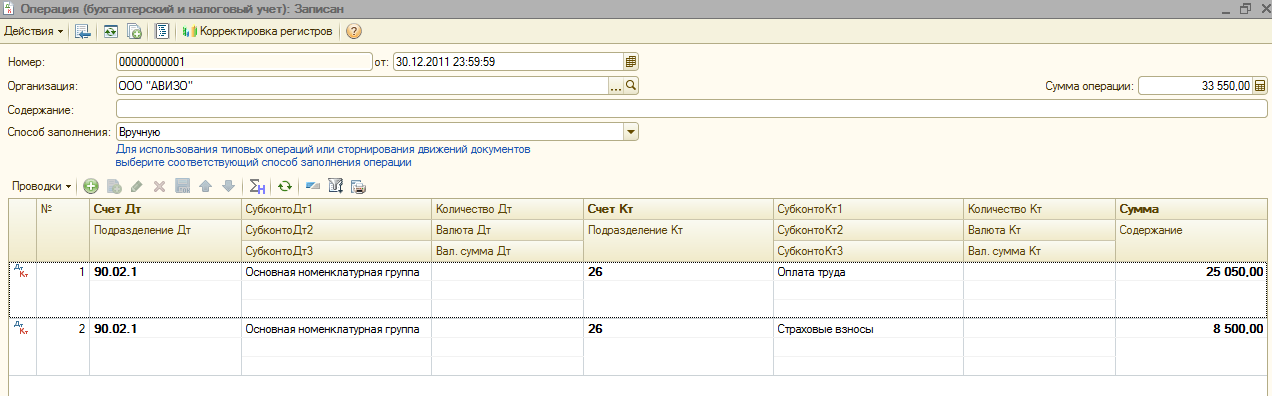1272x396 pixels.
Task: Click the Счет Дт column header
Action: 163,209
